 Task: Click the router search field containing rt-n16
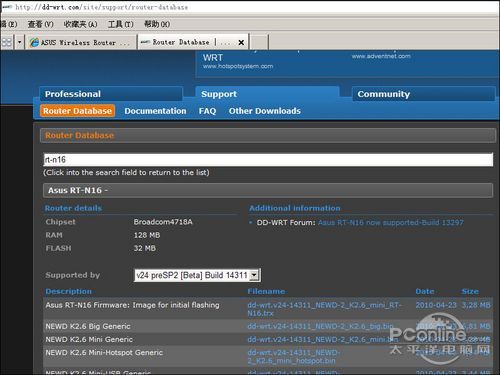click(268, 159)
